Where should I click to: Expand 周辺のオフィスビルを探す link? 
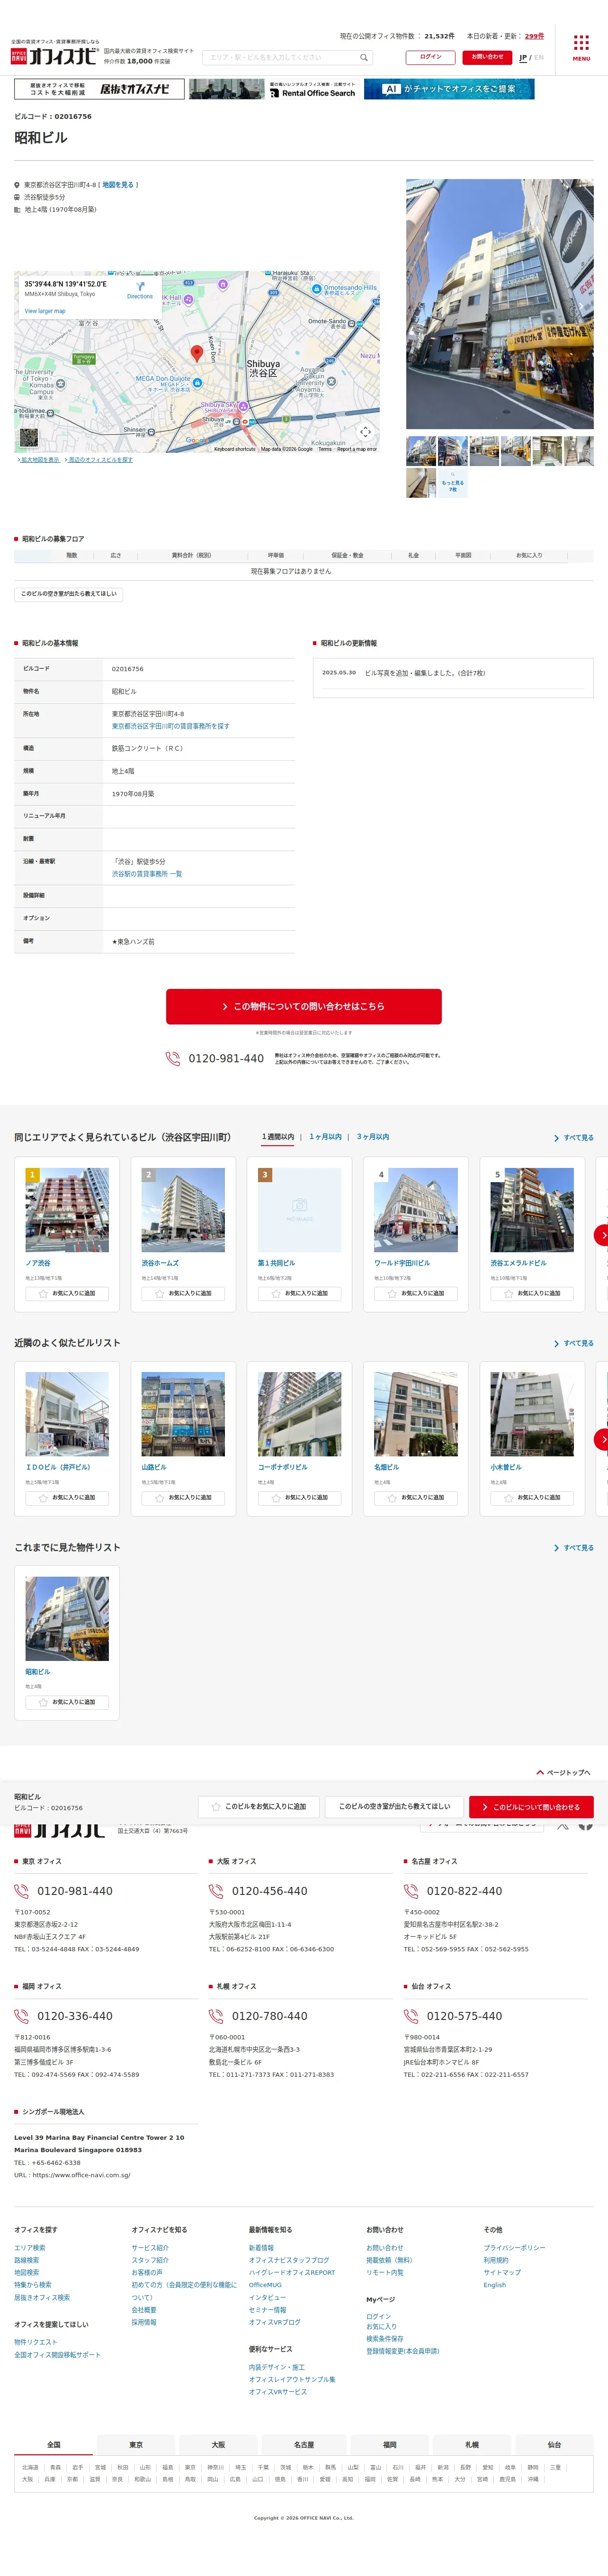pos(99,460)
